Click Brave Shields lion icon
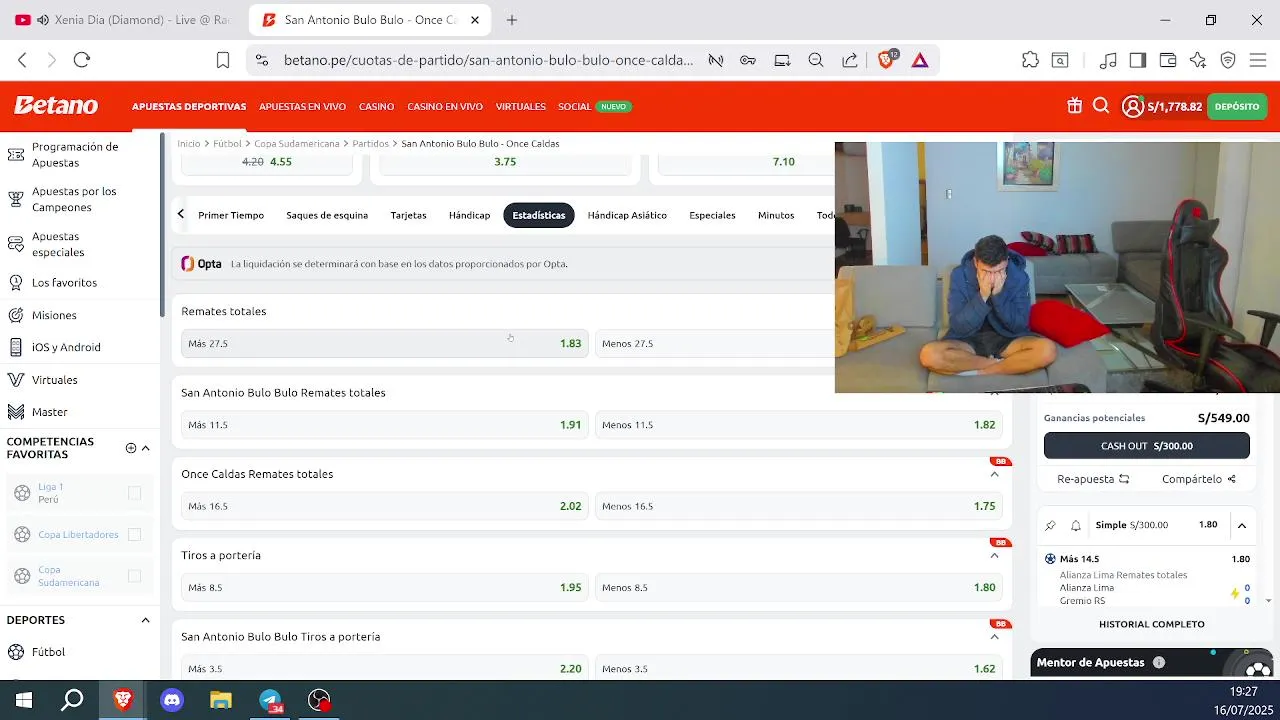 885,60
